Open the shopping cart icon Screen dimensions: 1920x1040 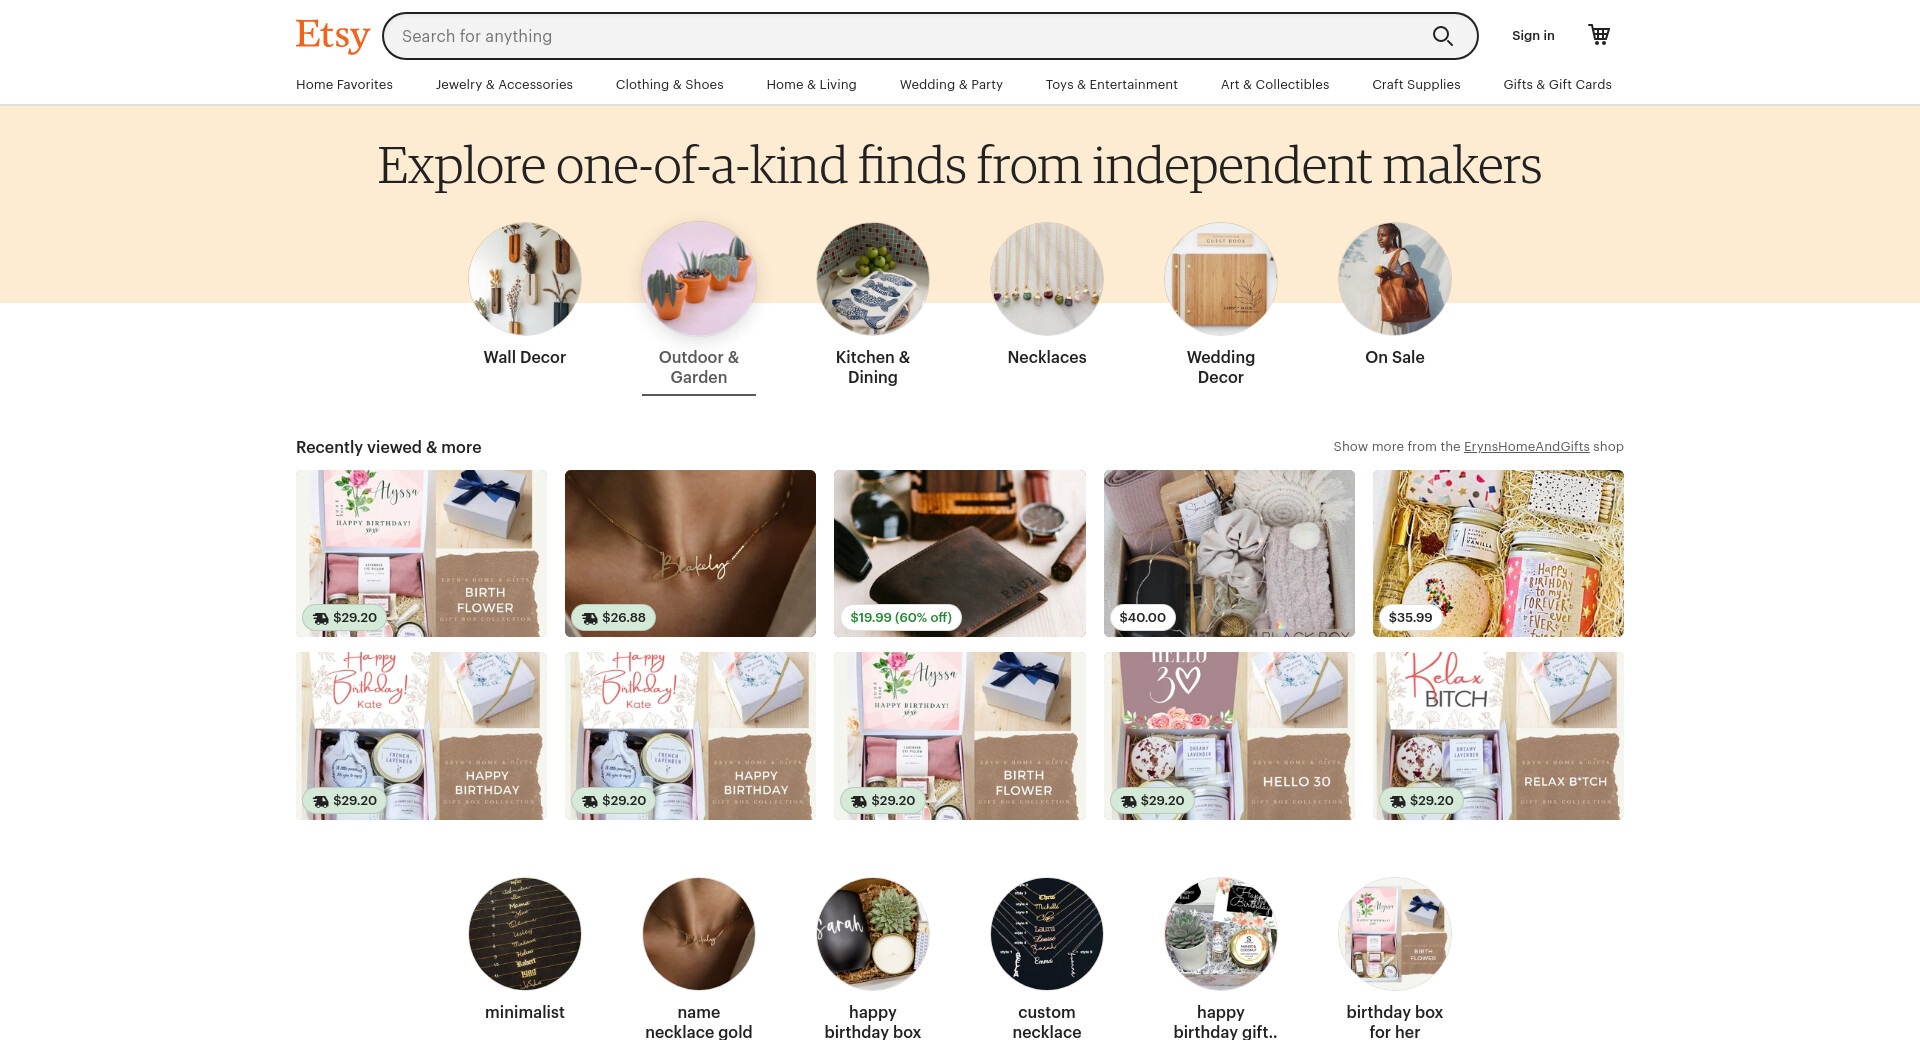pos(1599,35)
